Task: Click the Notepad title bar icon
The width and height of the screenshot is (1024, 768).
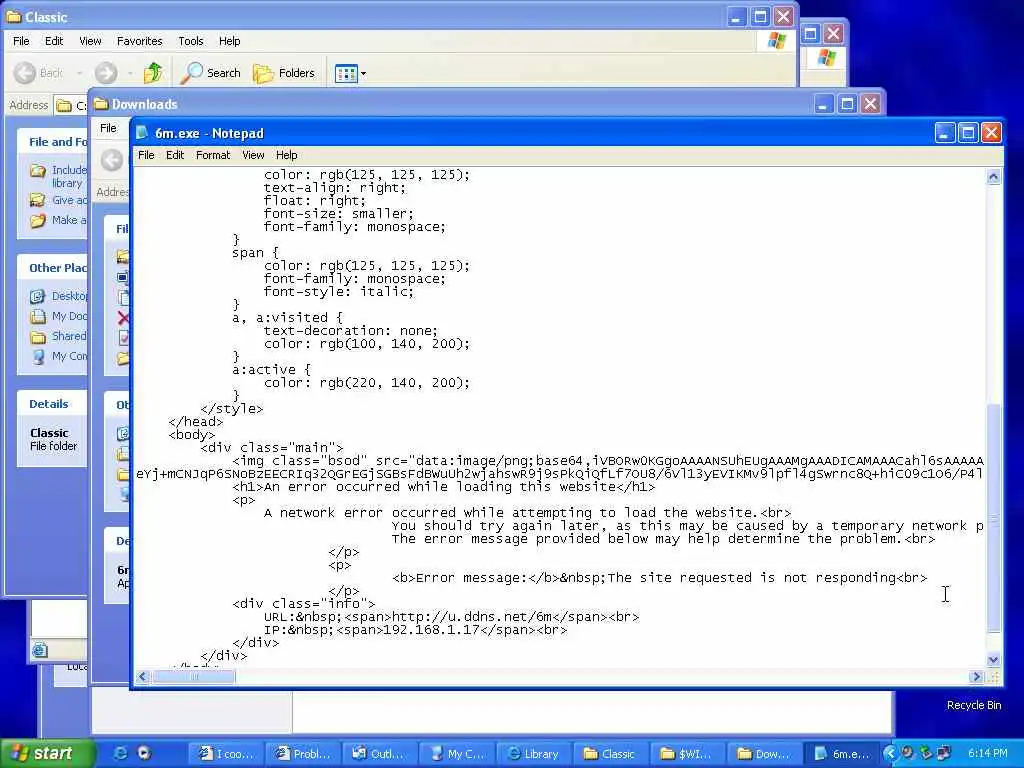Action: [x=142, y=133]
